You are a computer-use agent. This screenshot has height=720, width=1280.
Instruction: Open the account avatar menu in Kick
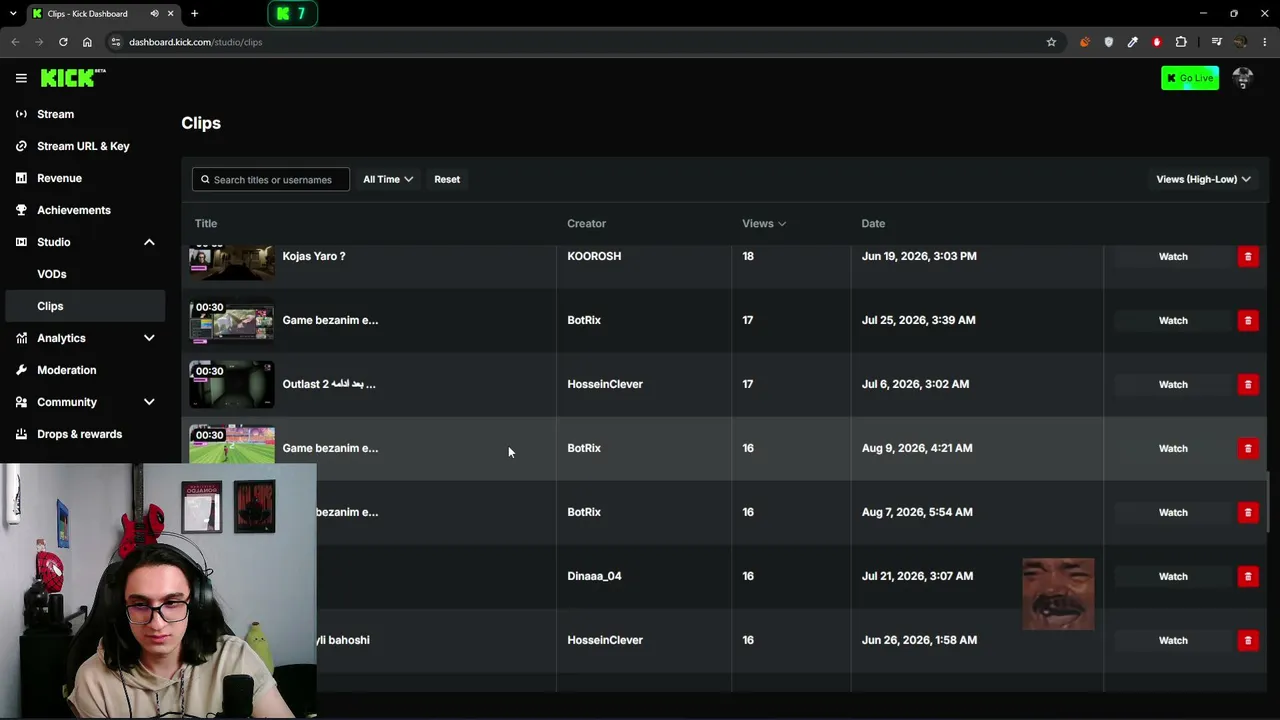1243,78
